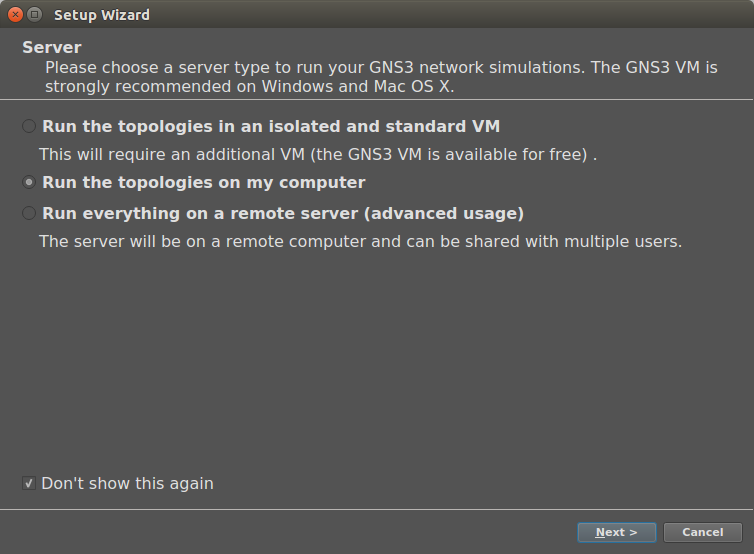Click the 'Please choose a server type' description
The height and width of the screenshot is (554, 754).
click(x=380, y=68)
